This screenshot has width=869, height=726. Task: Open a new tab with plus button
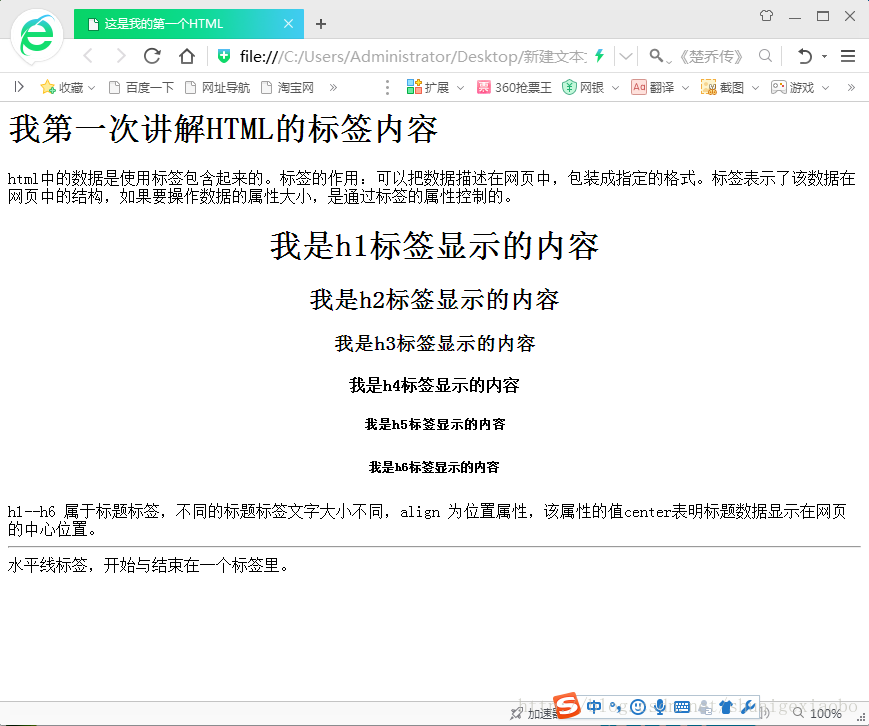[x=321, y=24]
